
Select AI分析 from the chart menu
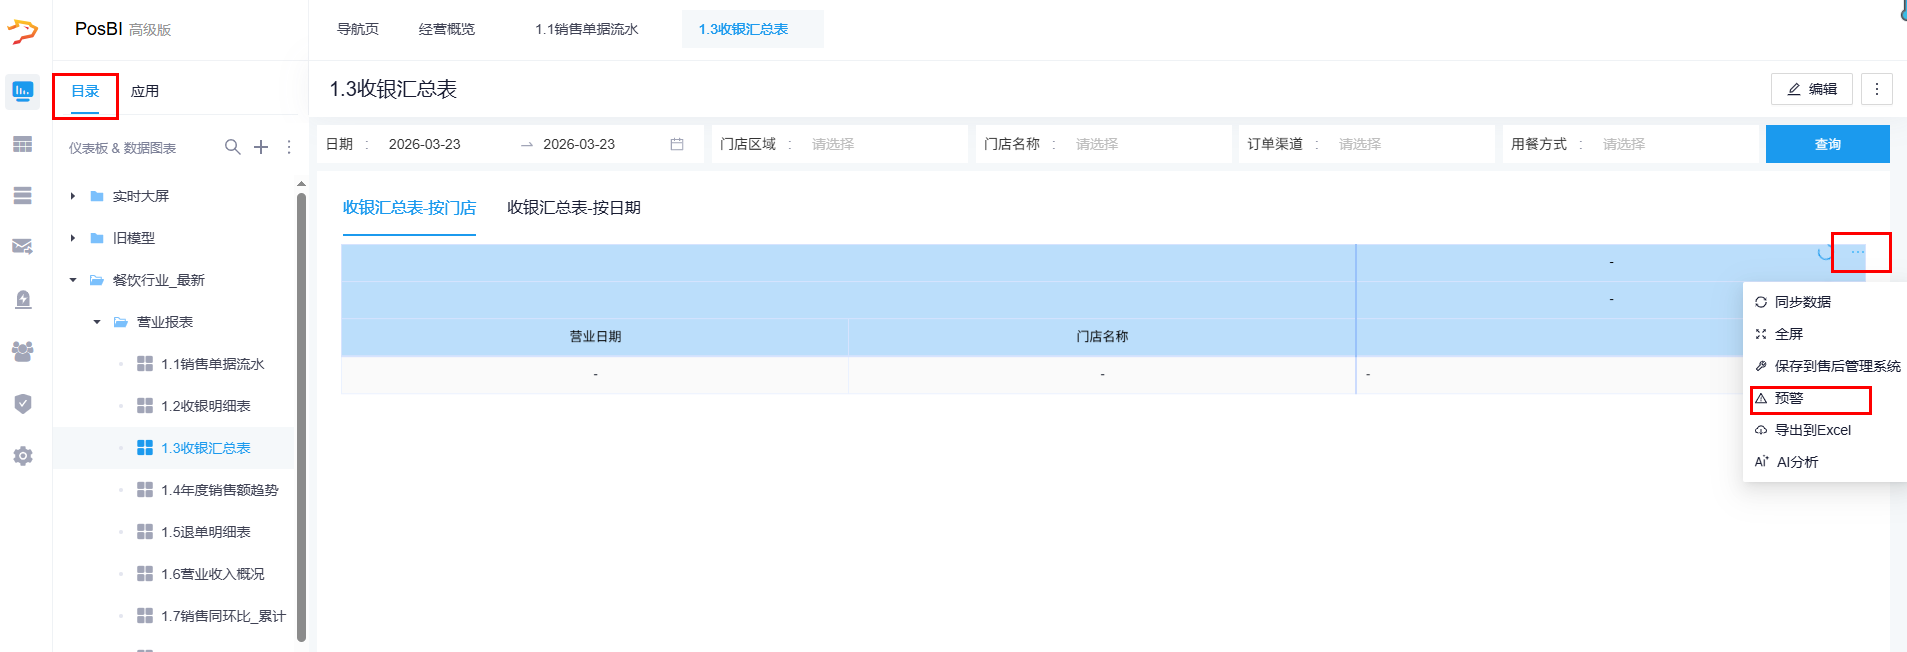tap(1825, 462)
